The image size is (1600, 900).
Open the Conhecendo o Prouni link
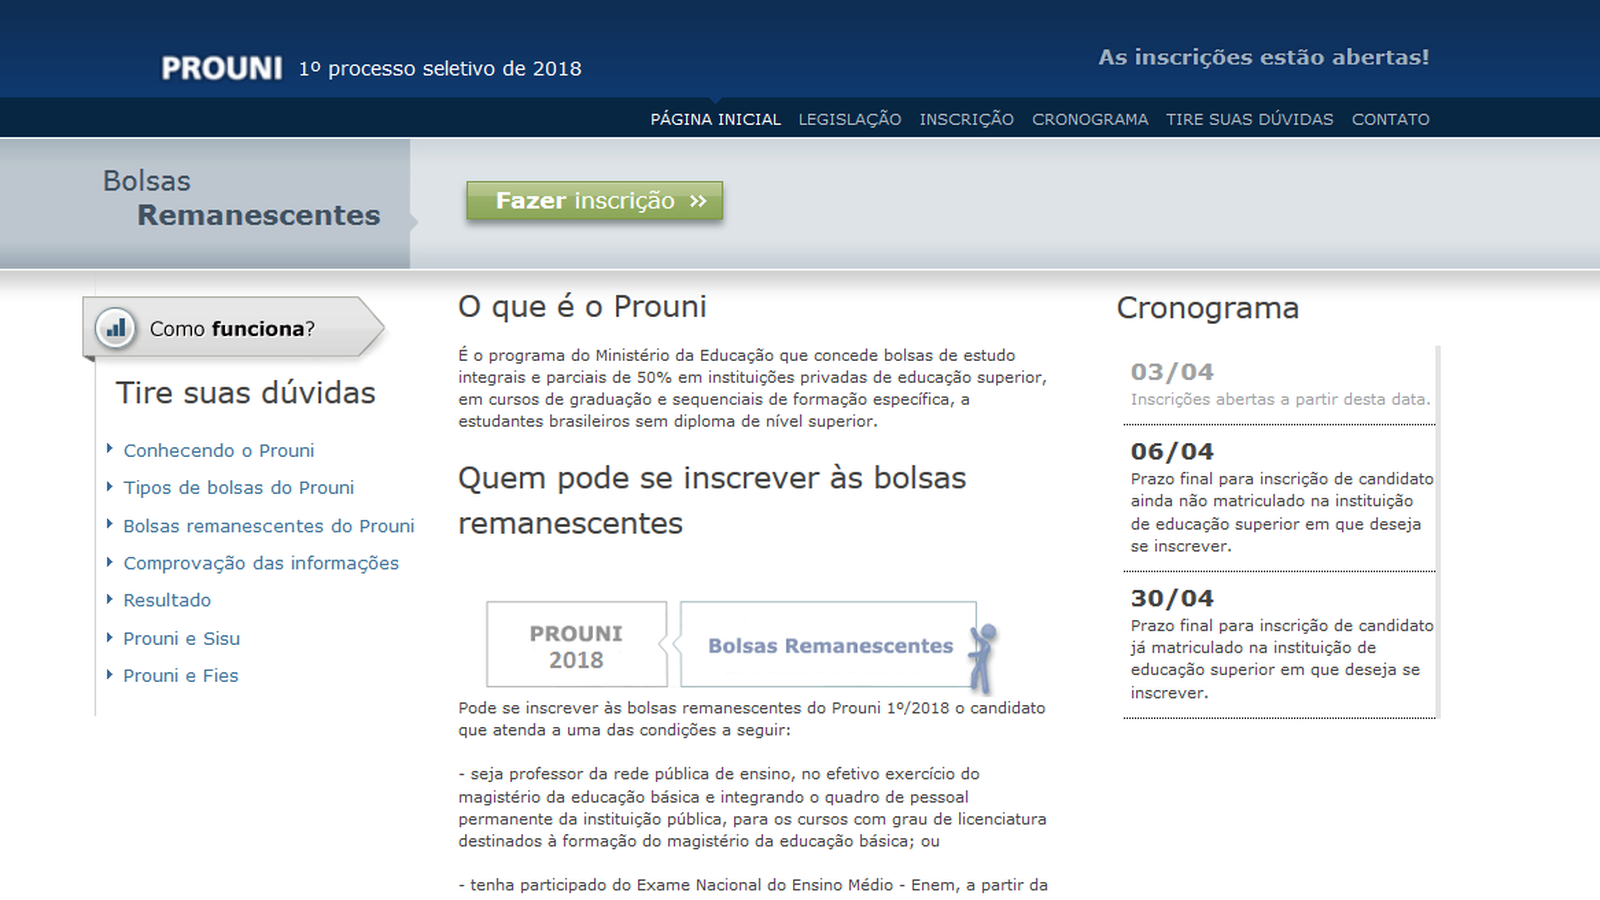(x=218, y=451)
